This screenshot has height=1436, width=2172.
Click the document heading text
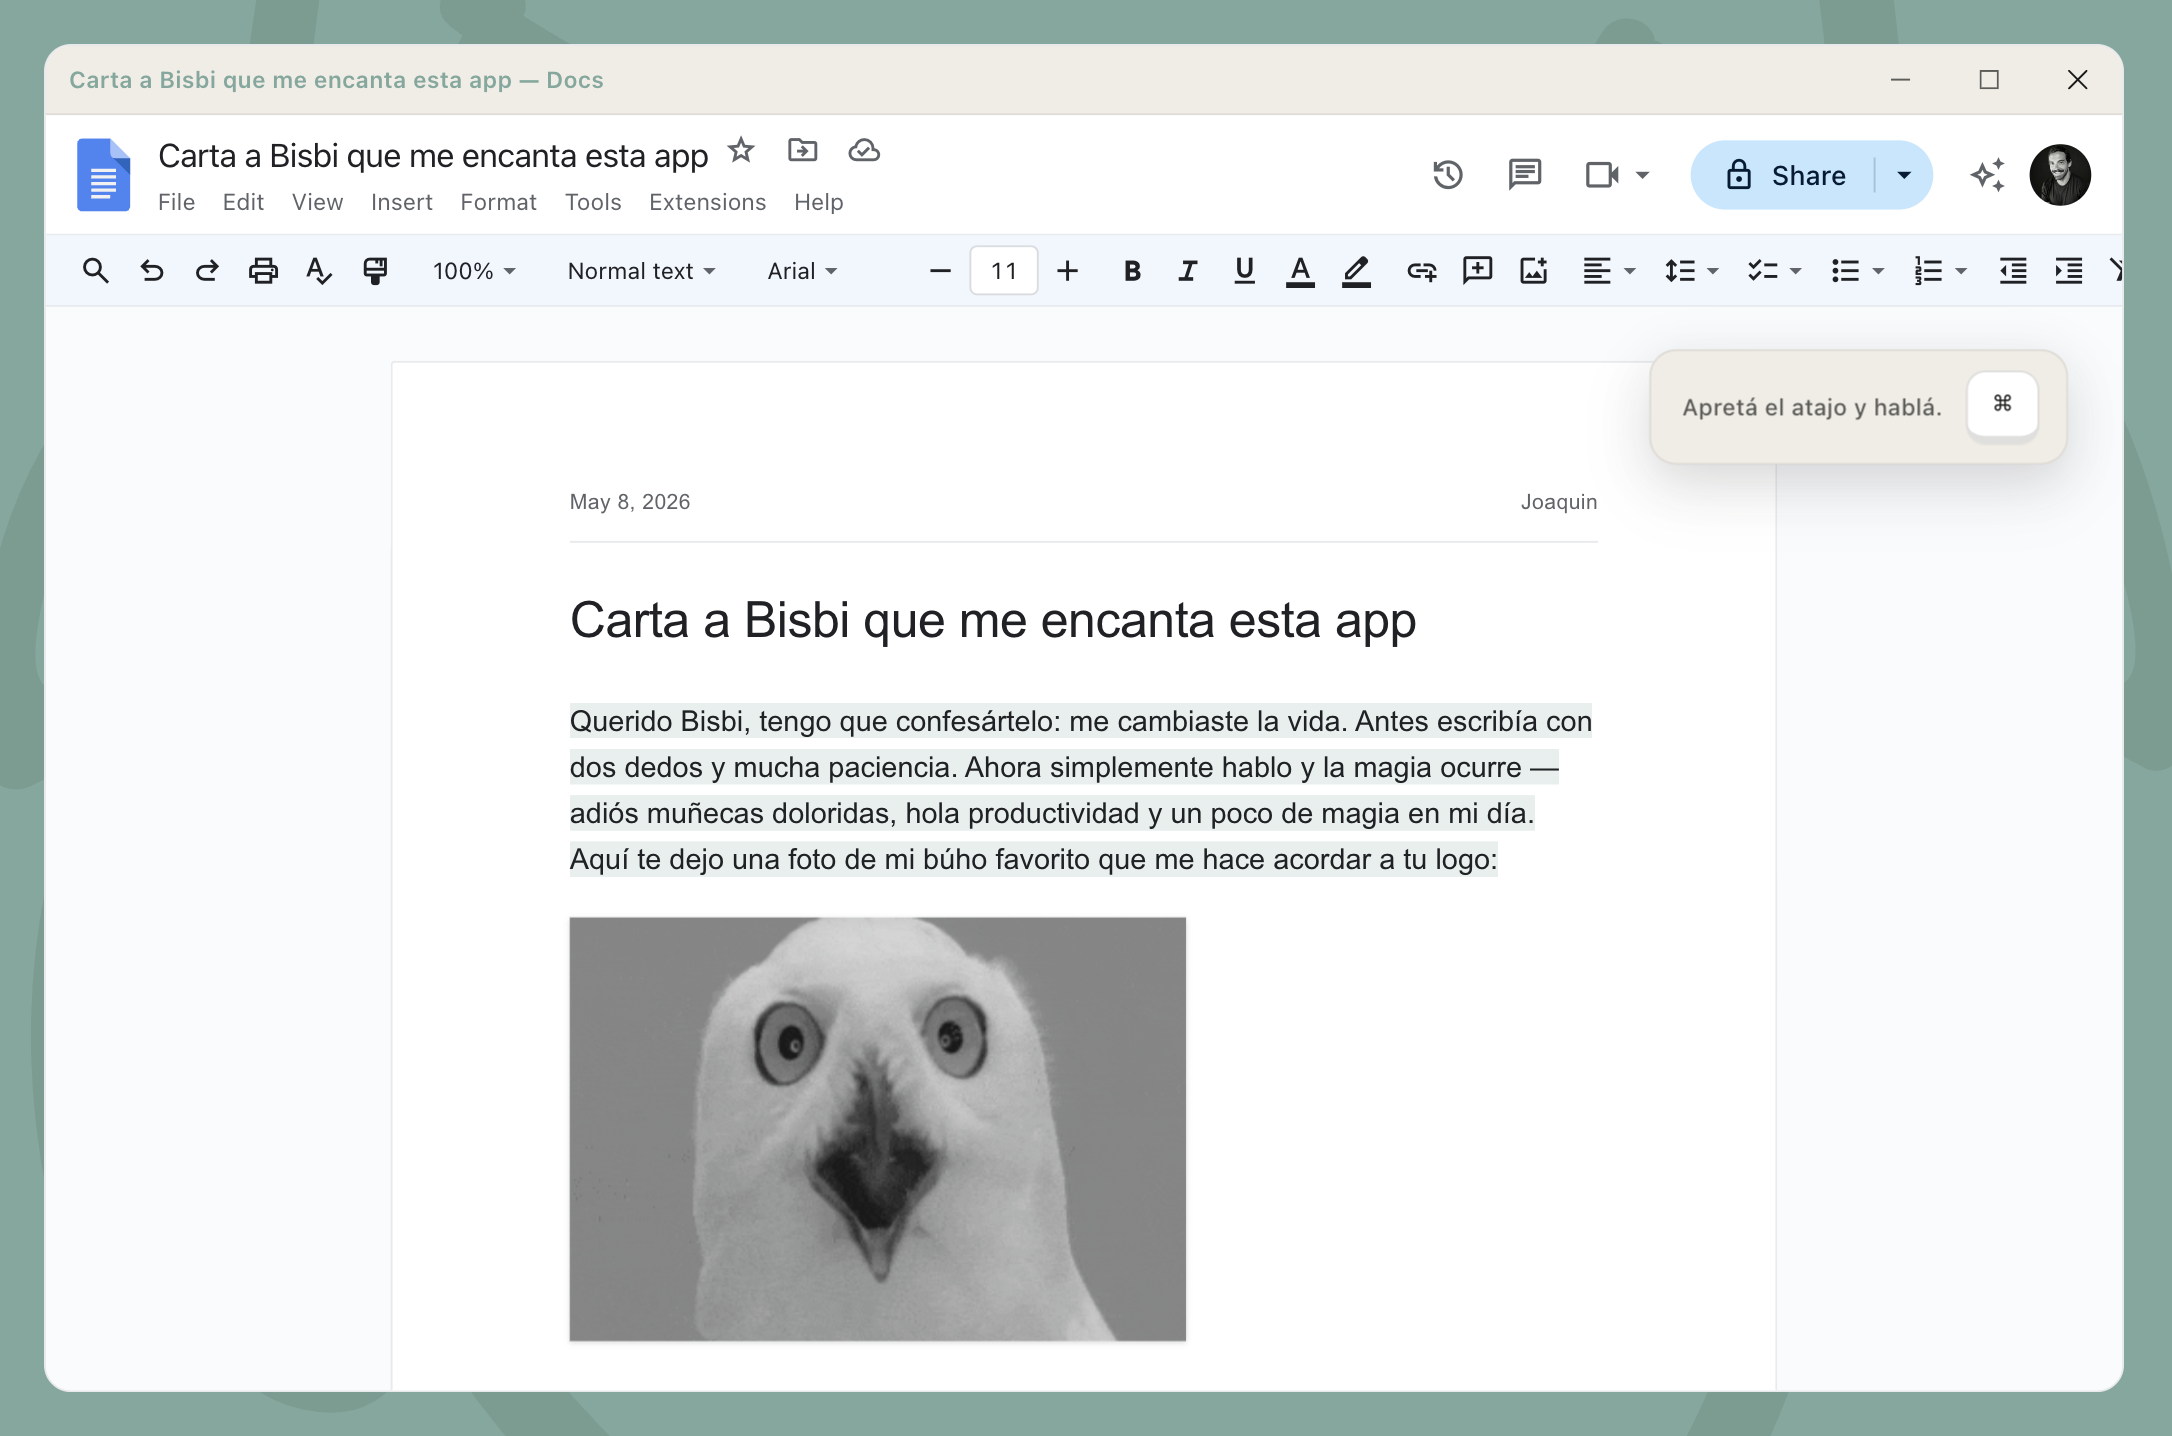click(993, 620)
